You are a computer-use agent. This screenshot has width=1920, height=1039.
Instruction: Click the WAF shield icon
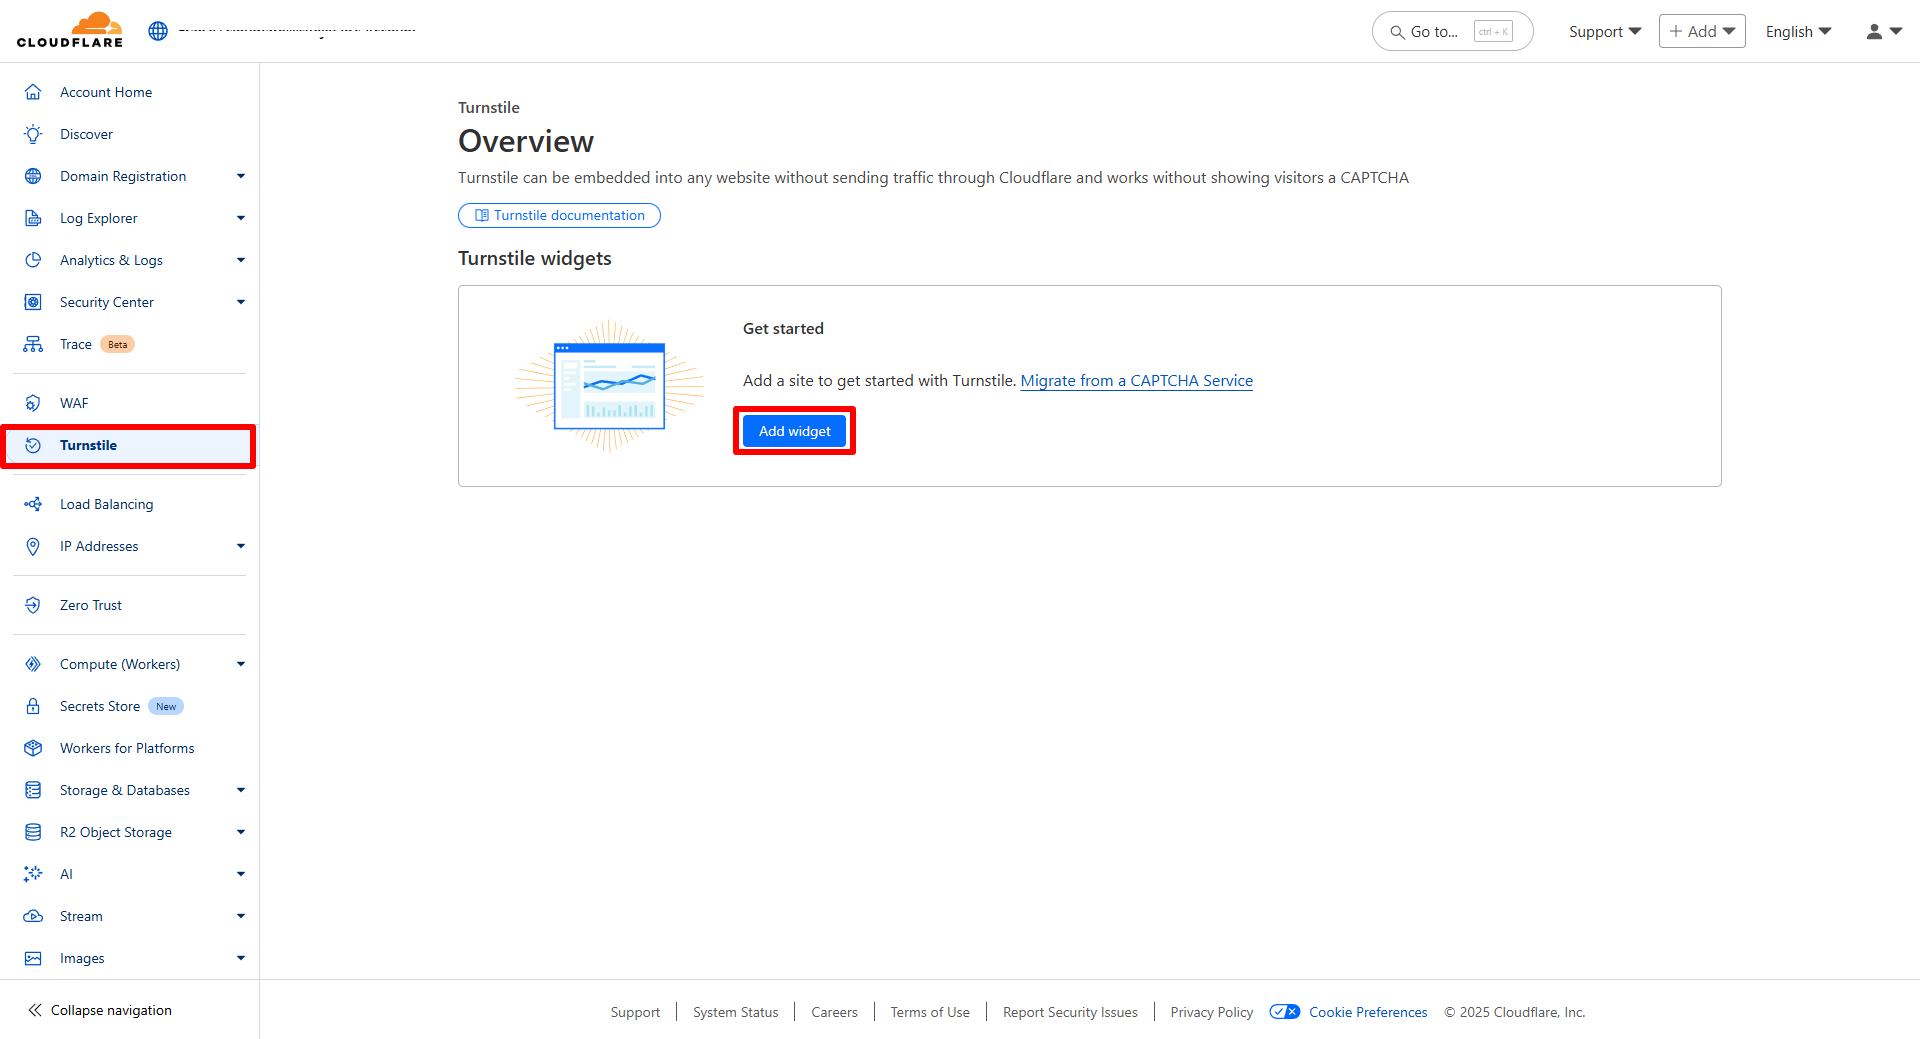tap(33, 403)
